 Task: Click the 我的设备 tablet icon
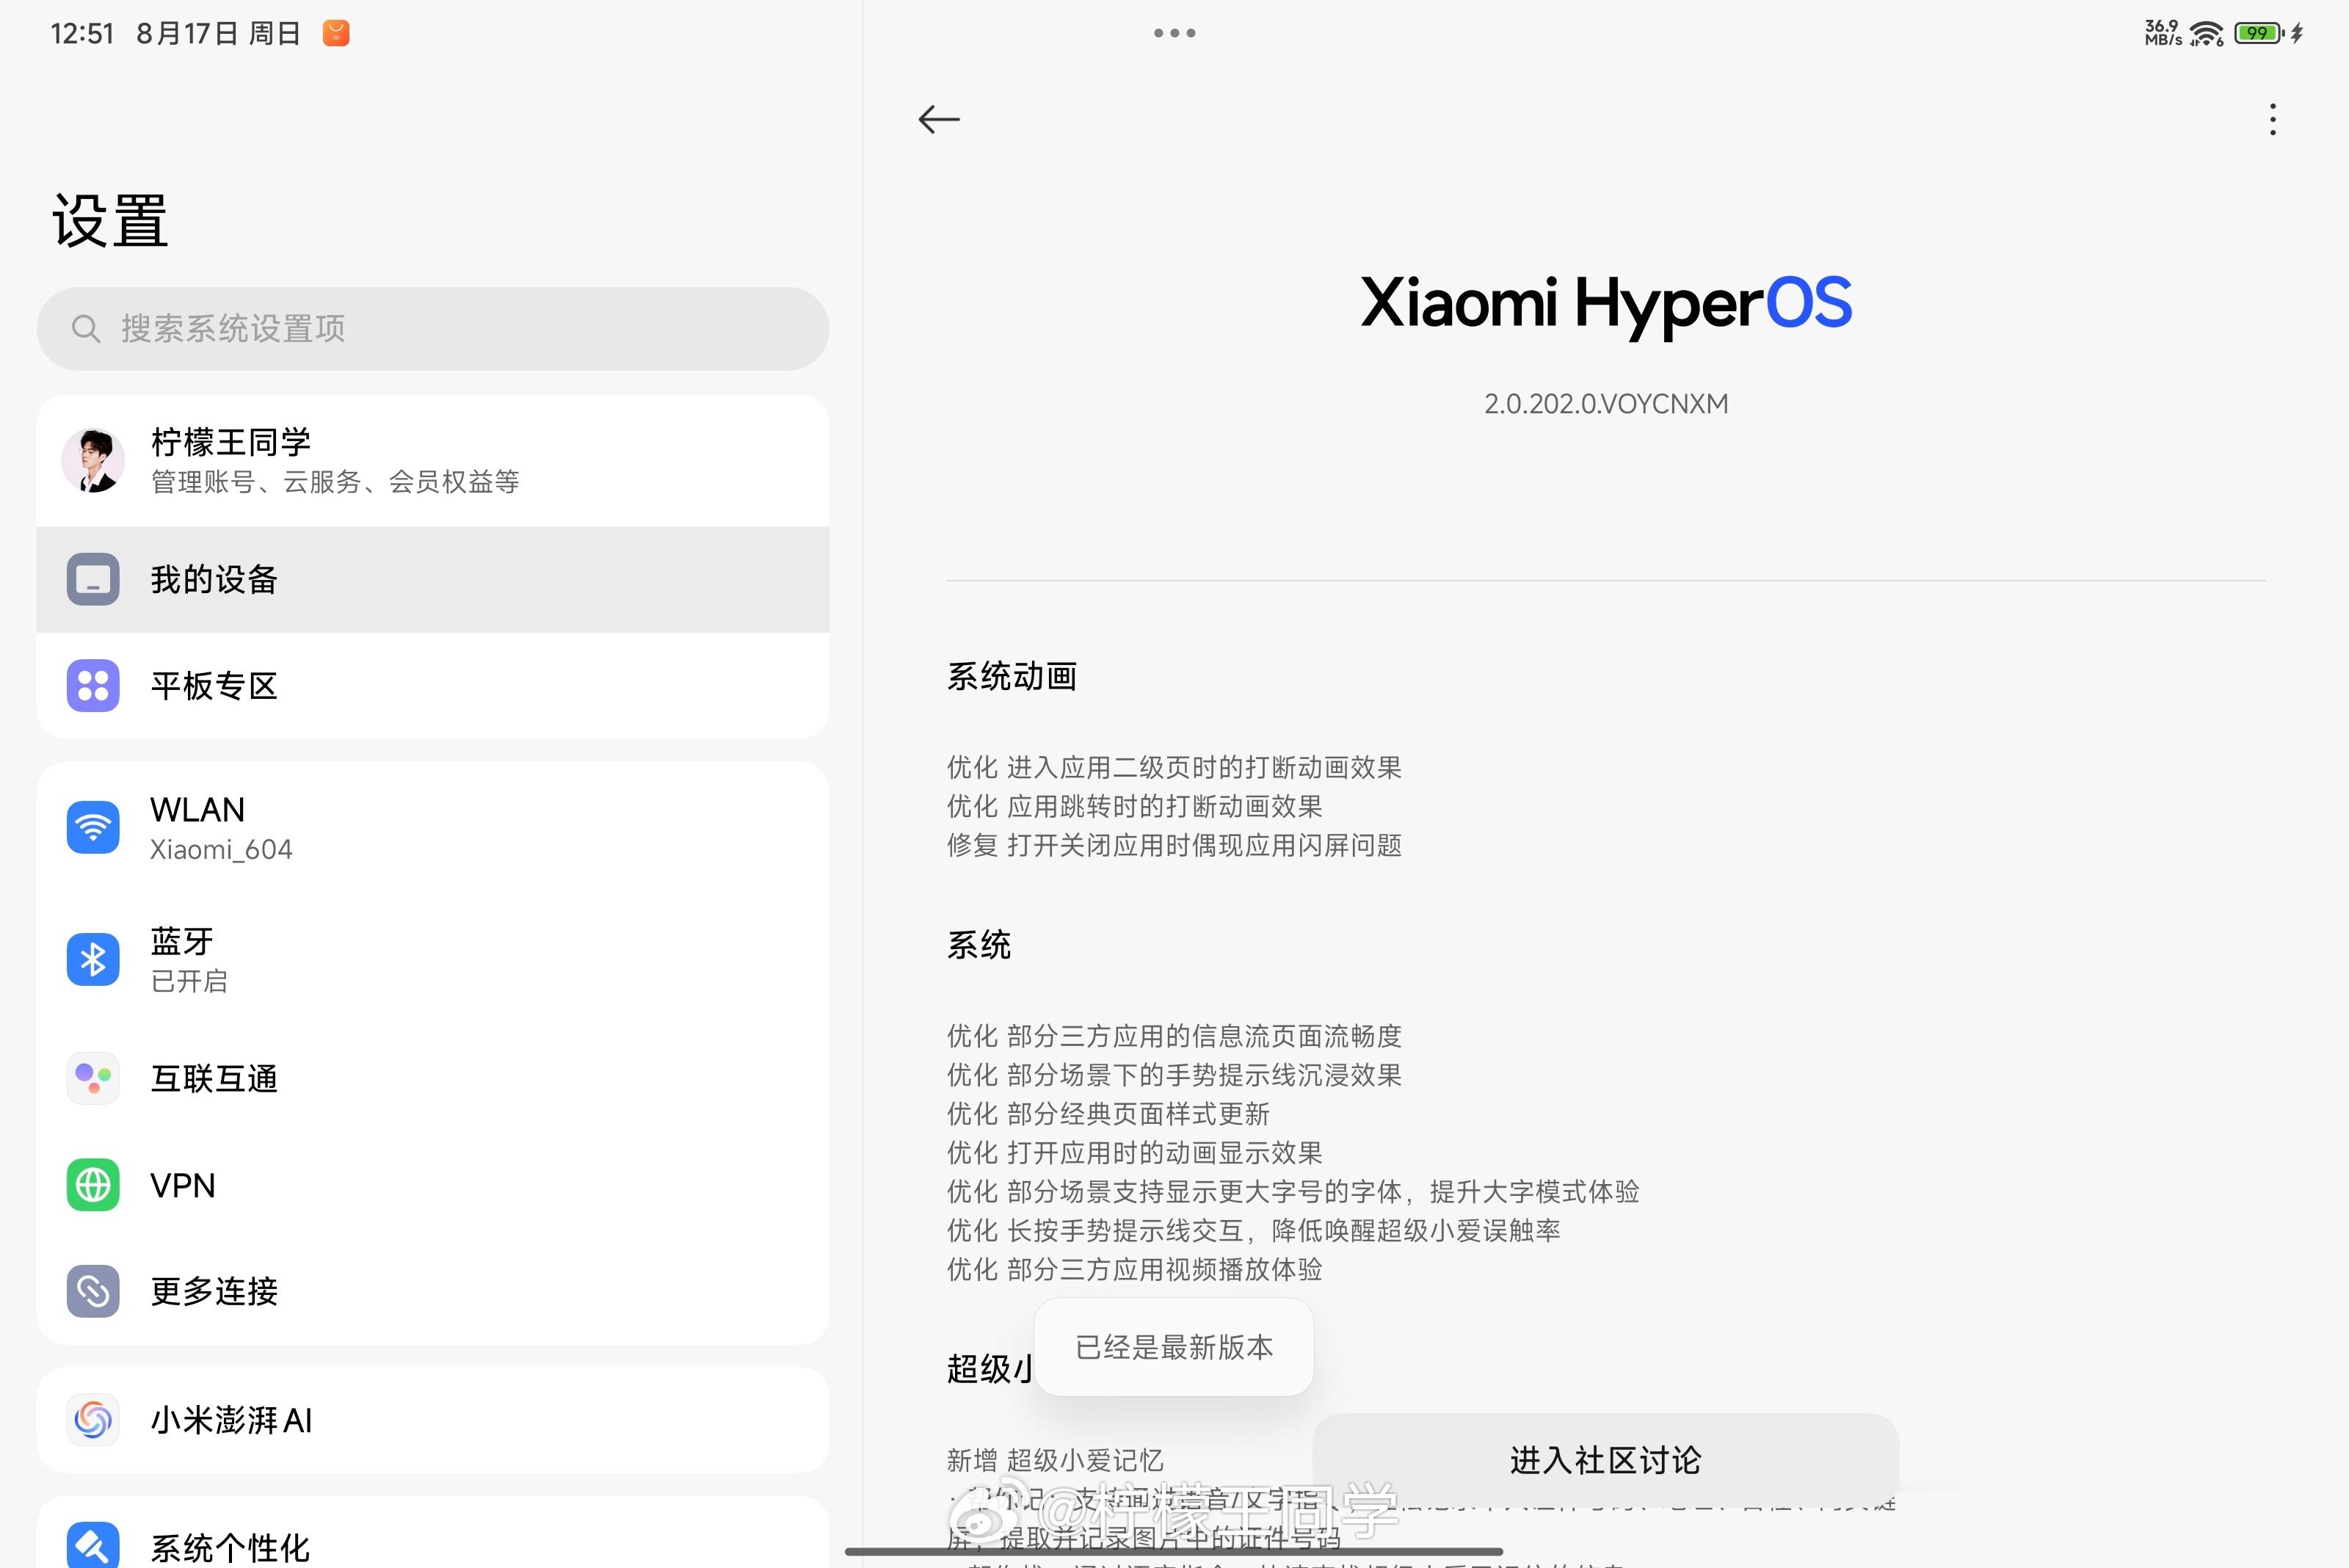coord(93,579)
